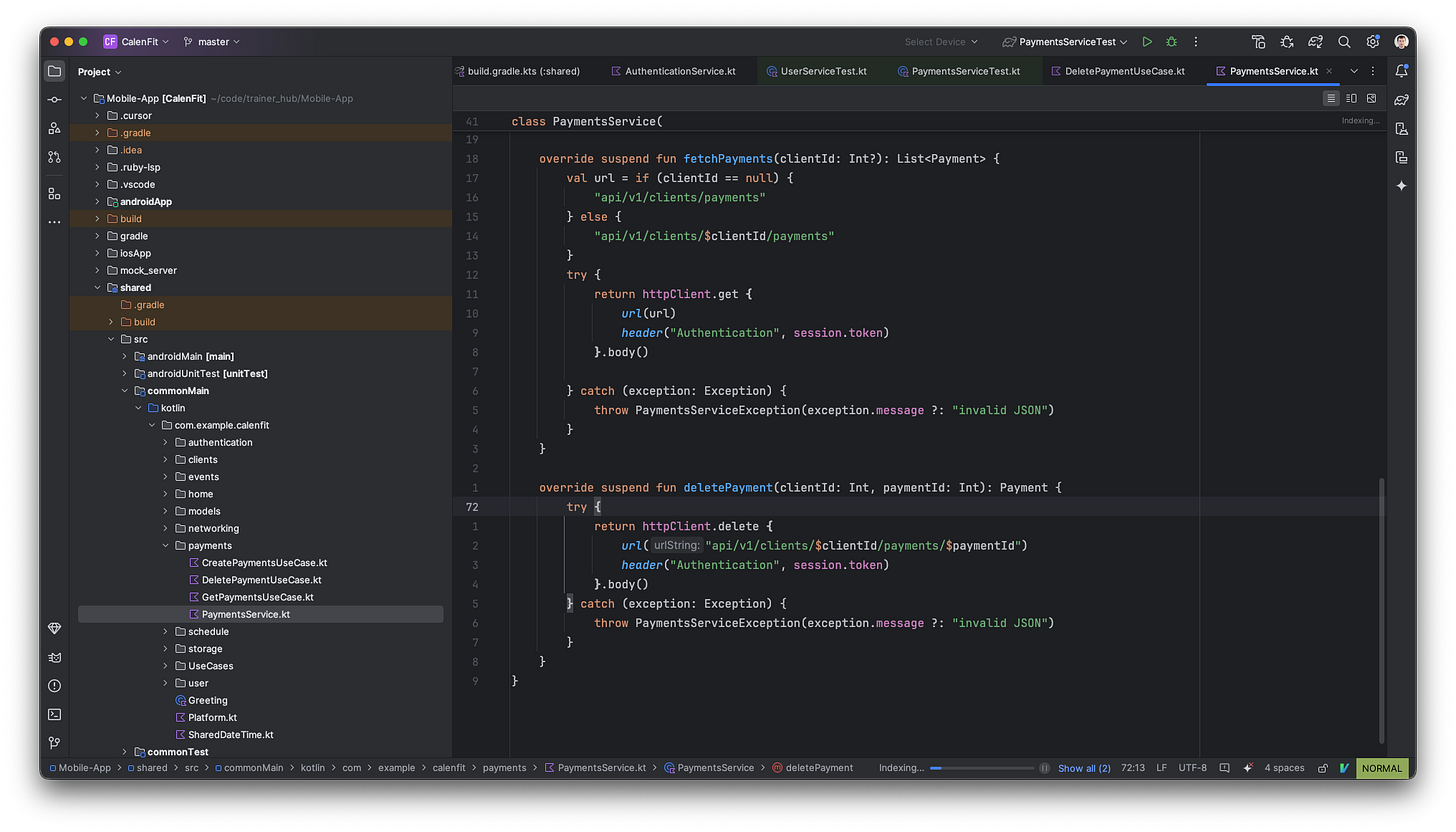The width and height of the screenshot is (1456, 832).
Task: Open Pull Requests tool window in left sidebar
Action: pyautogui.click(x=54, y=157)
